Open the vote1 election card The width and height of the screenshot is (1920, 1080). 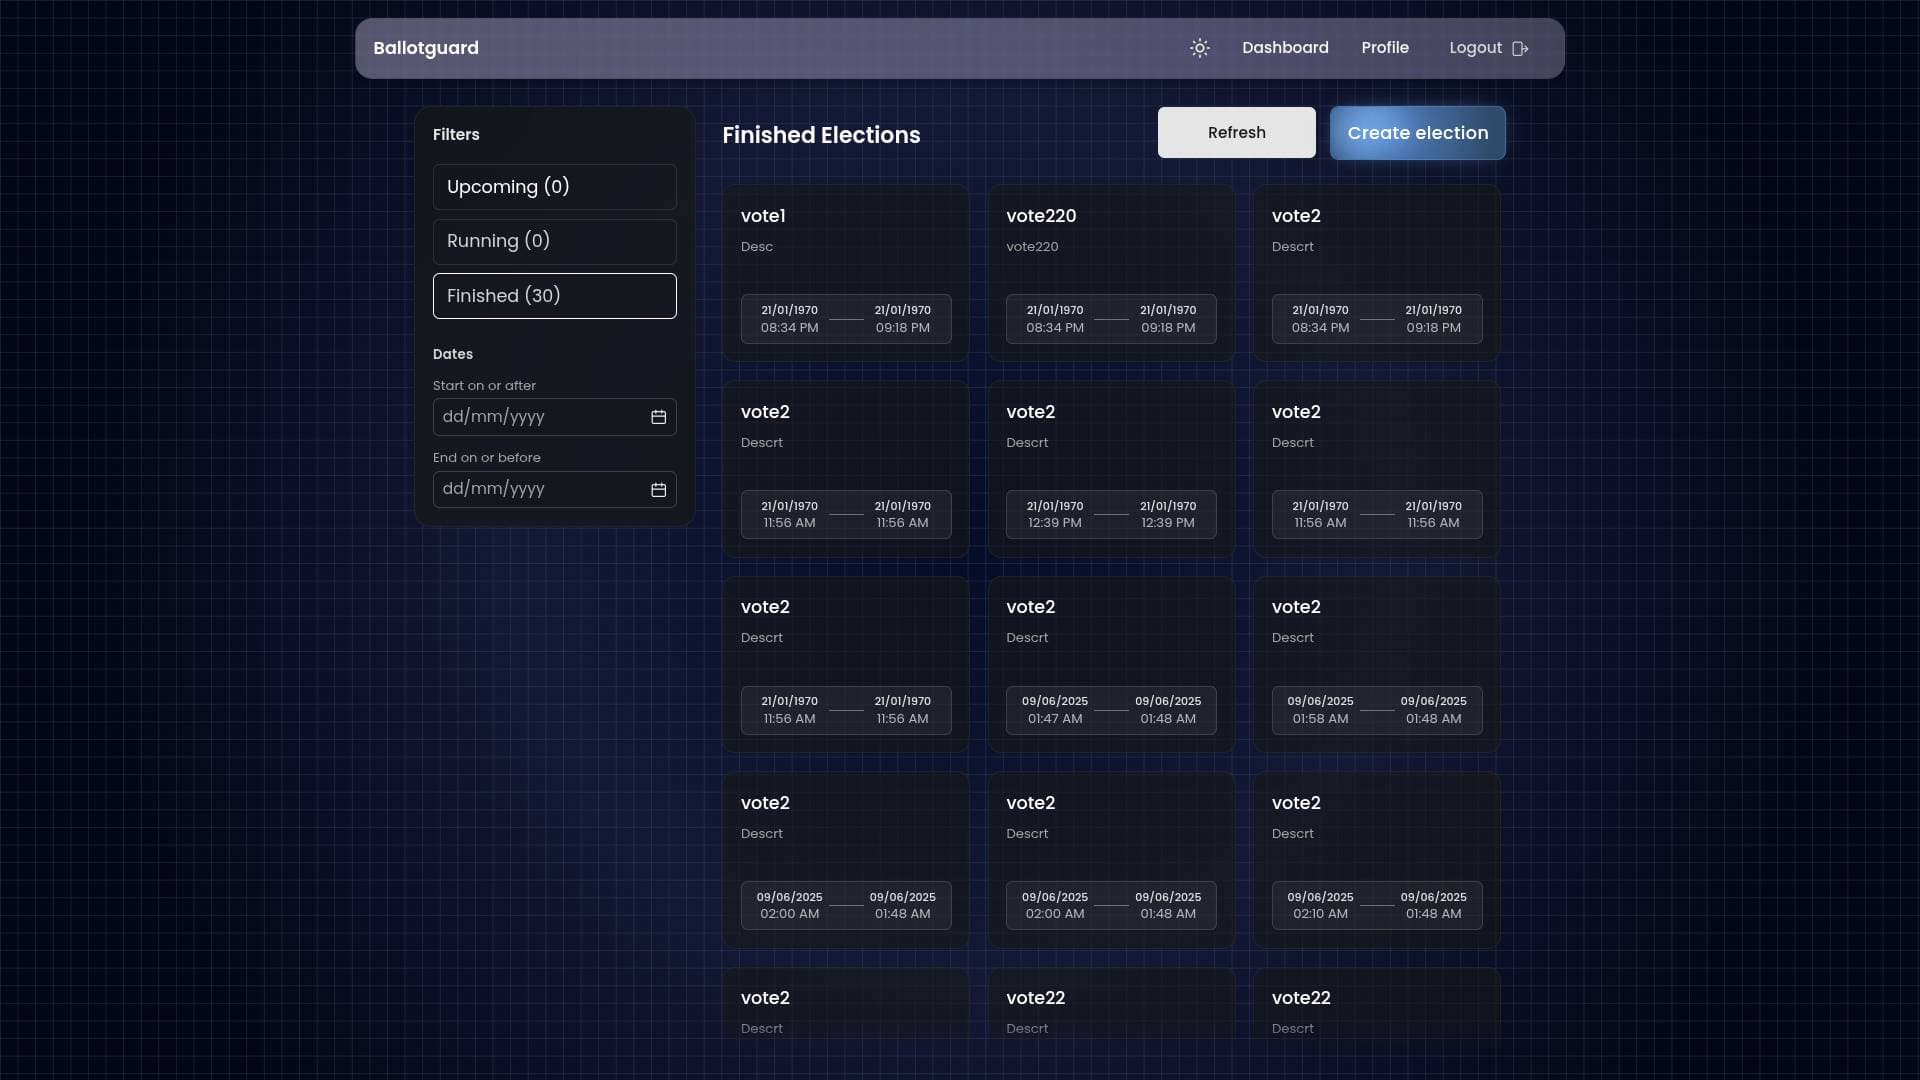pos(846,271)
